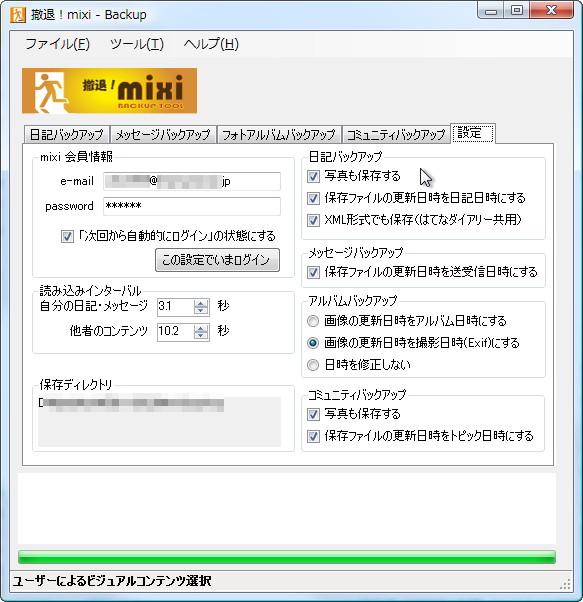The height and width of the screenshot is (602, 583).
Task: Select 画像の更新日時を撮影日時(Exif)にする radio button
Action: click(x=313, y=343)
